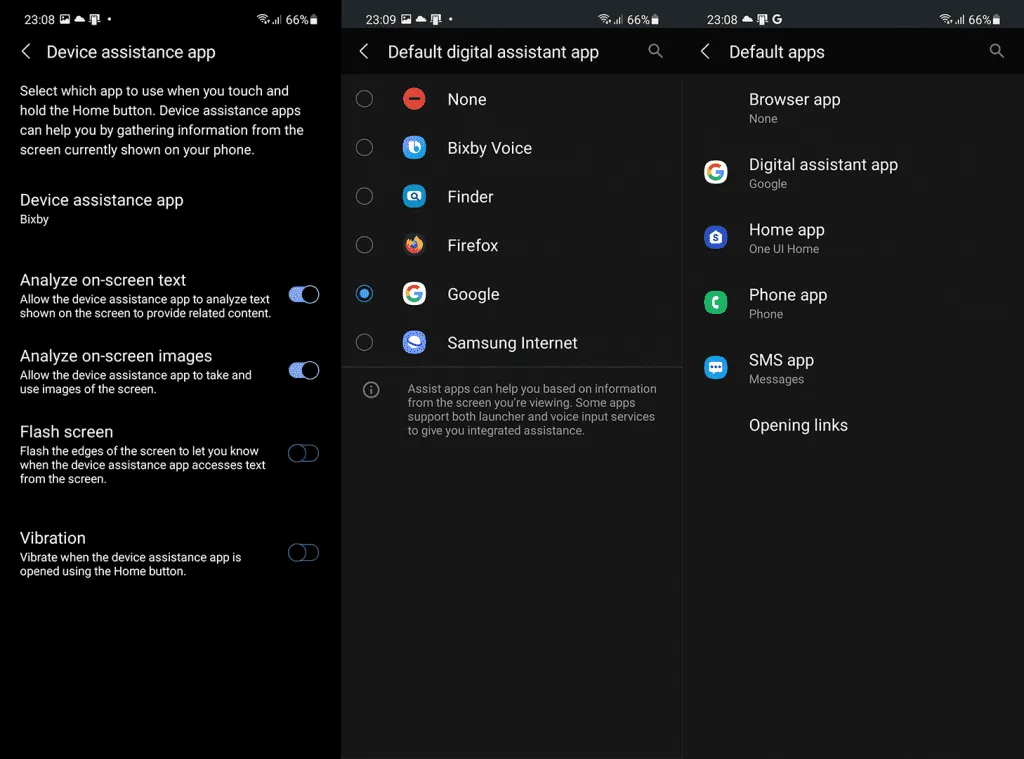Open search on Default apps screen
Screen dimensions: 1024x759
point(996,51)
